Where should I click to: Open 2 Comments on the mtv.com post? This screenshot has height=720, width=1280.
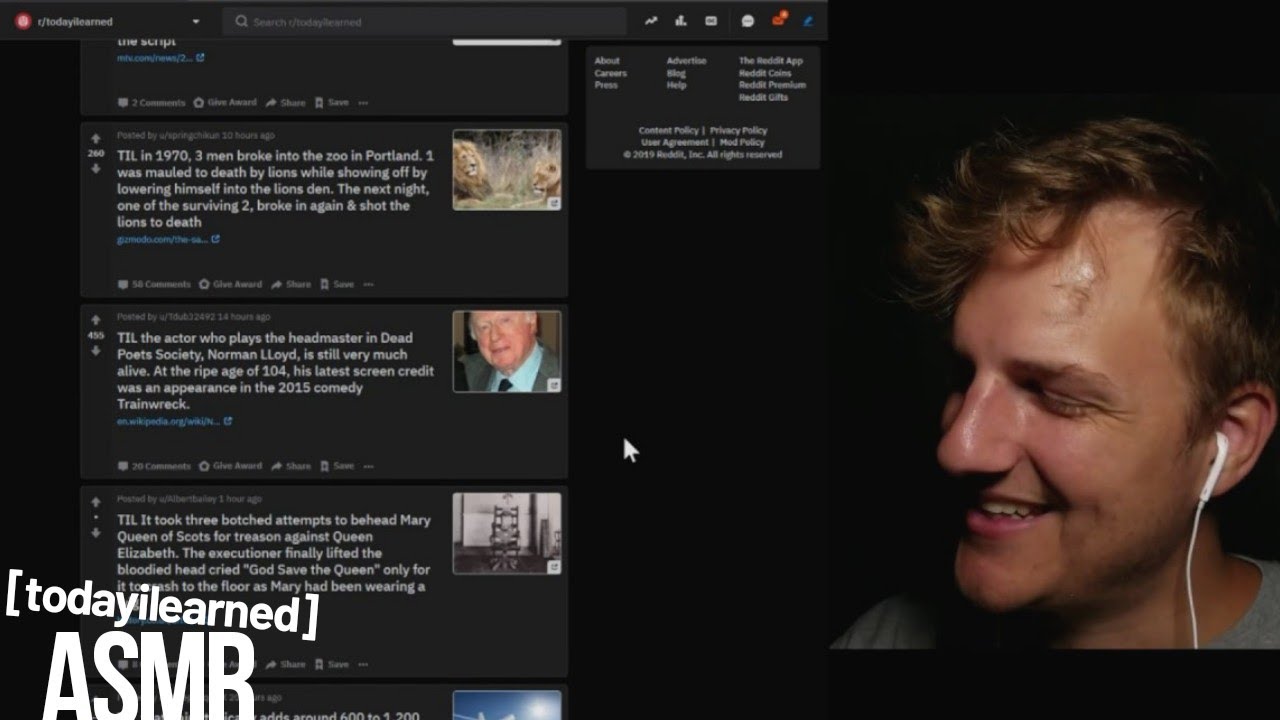click(x=152, y=102)
